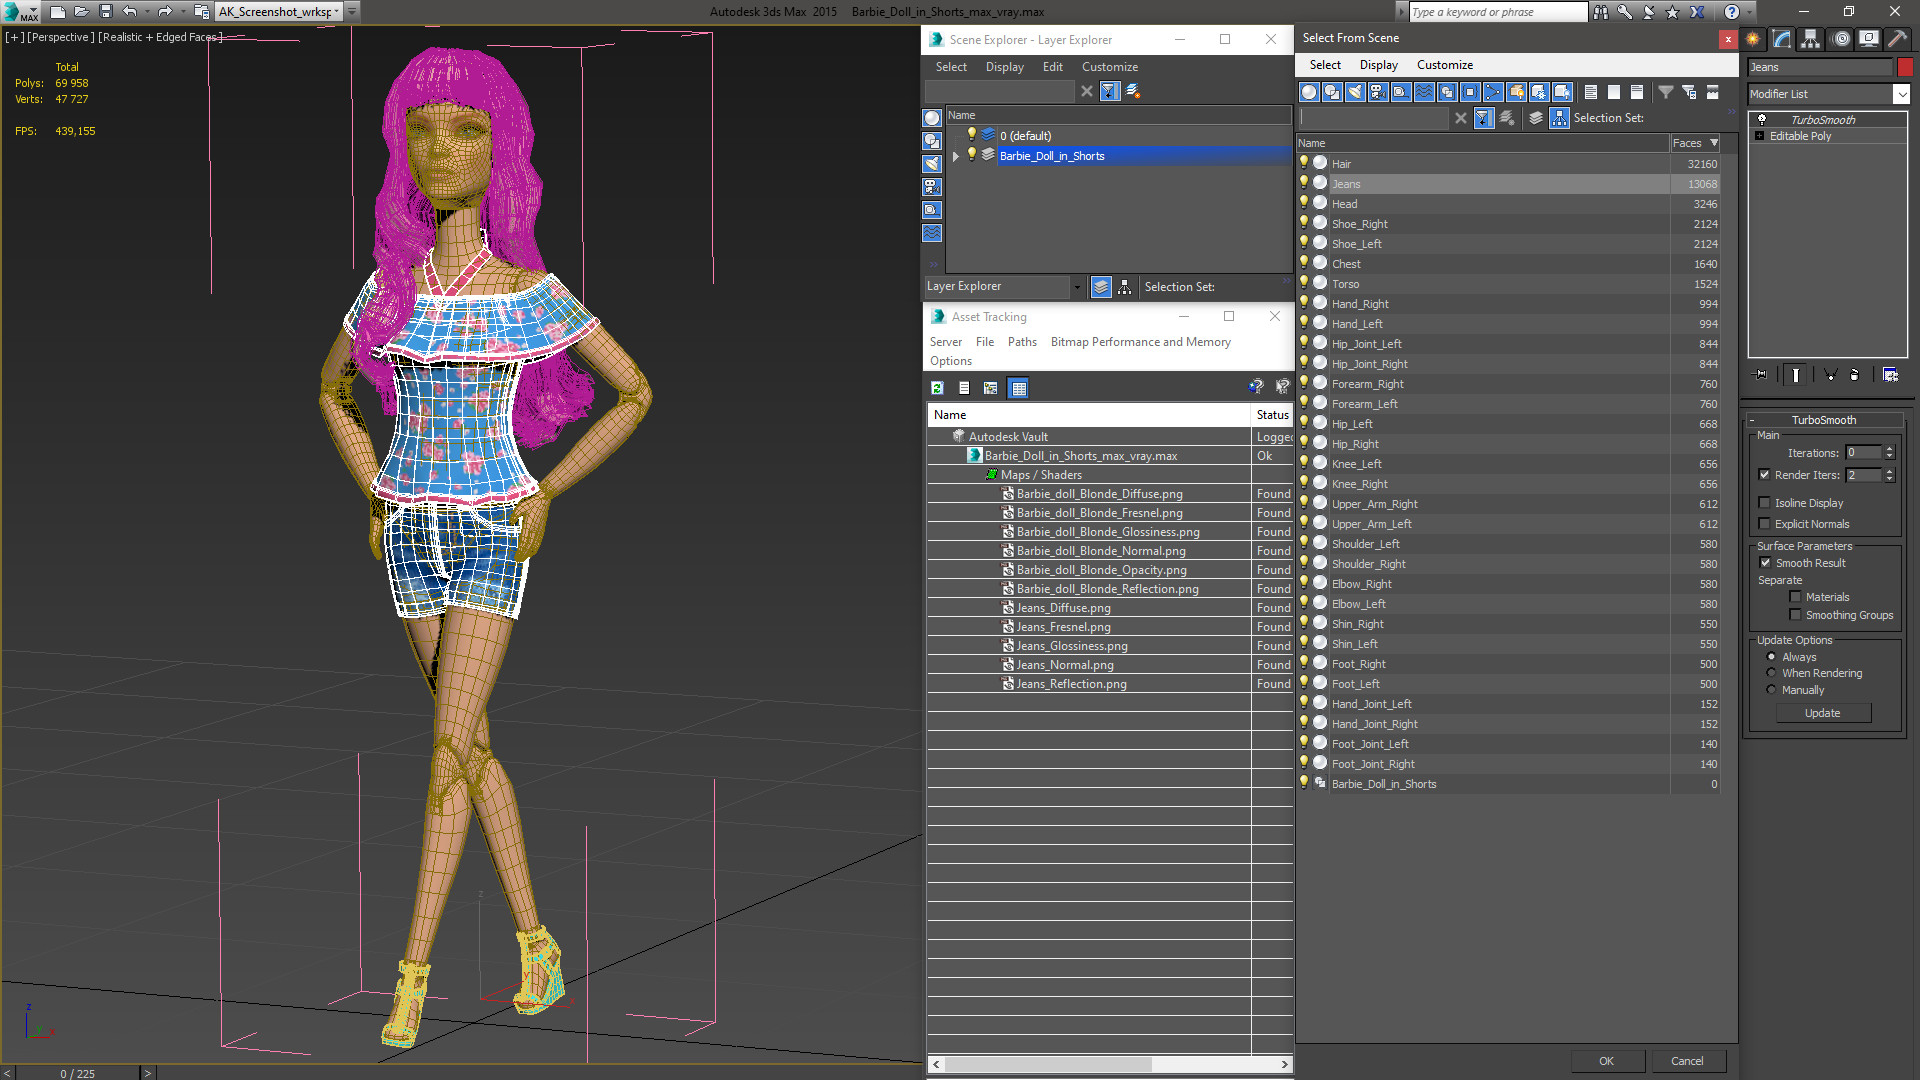Enable Separate by Smoothing Groups checkbox
The width and height of the screenshot is (1920, 1080).
pyautogui.click(x=1795, y=615)
